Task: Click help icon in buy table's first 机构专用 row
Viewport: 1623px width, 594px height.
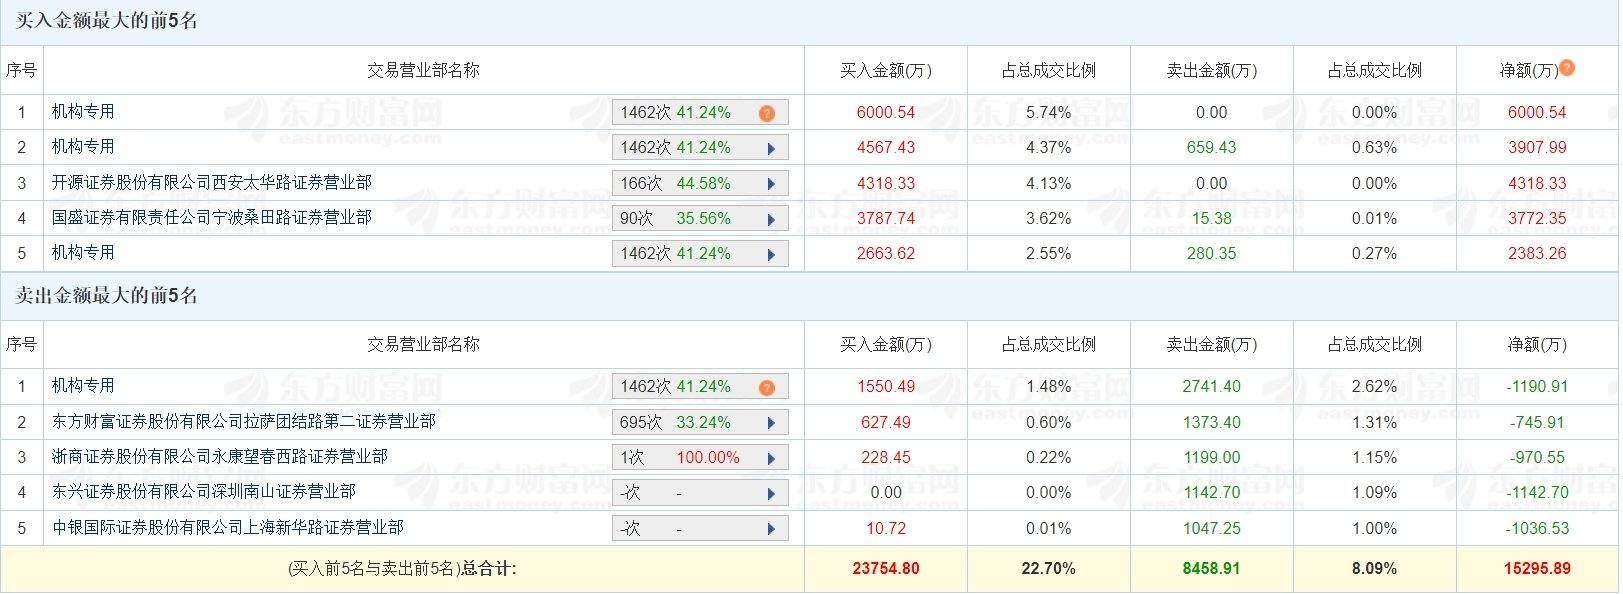Action: (767, 113)
